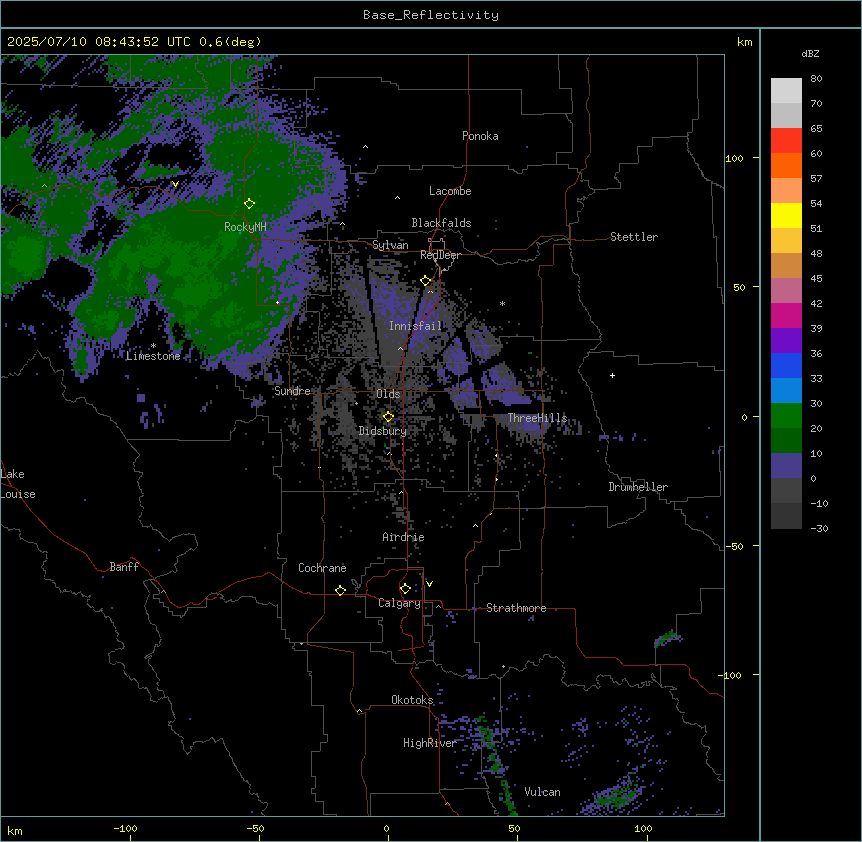Select the bright green 20-30 dBZ swatch
The image size is (862, 842).
tap(786, 416)
